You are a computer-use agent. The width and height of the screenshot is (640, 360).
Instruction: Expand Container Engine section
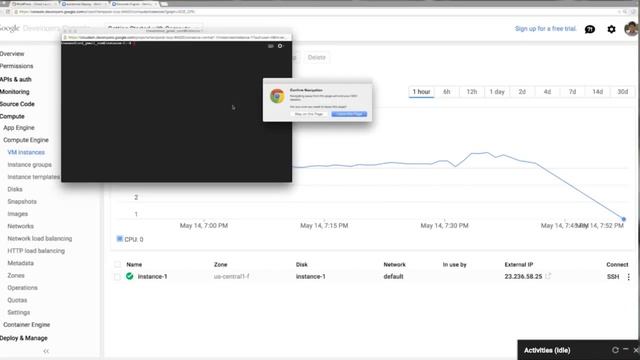27,325
